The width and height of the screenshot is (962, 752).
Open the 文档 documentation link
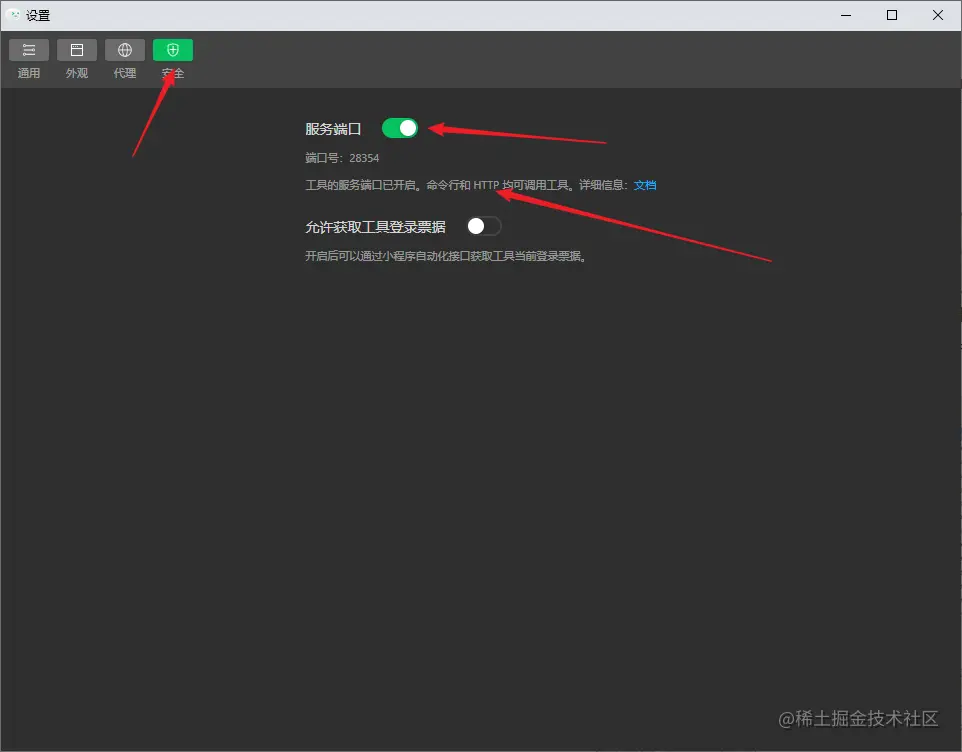645,185
